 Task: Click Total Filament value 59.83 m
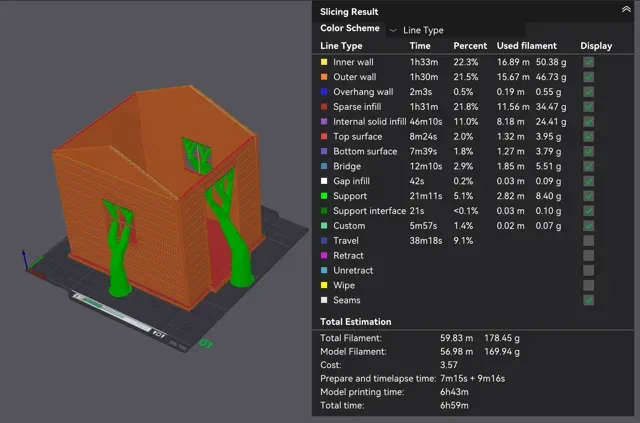click(456, 338)
